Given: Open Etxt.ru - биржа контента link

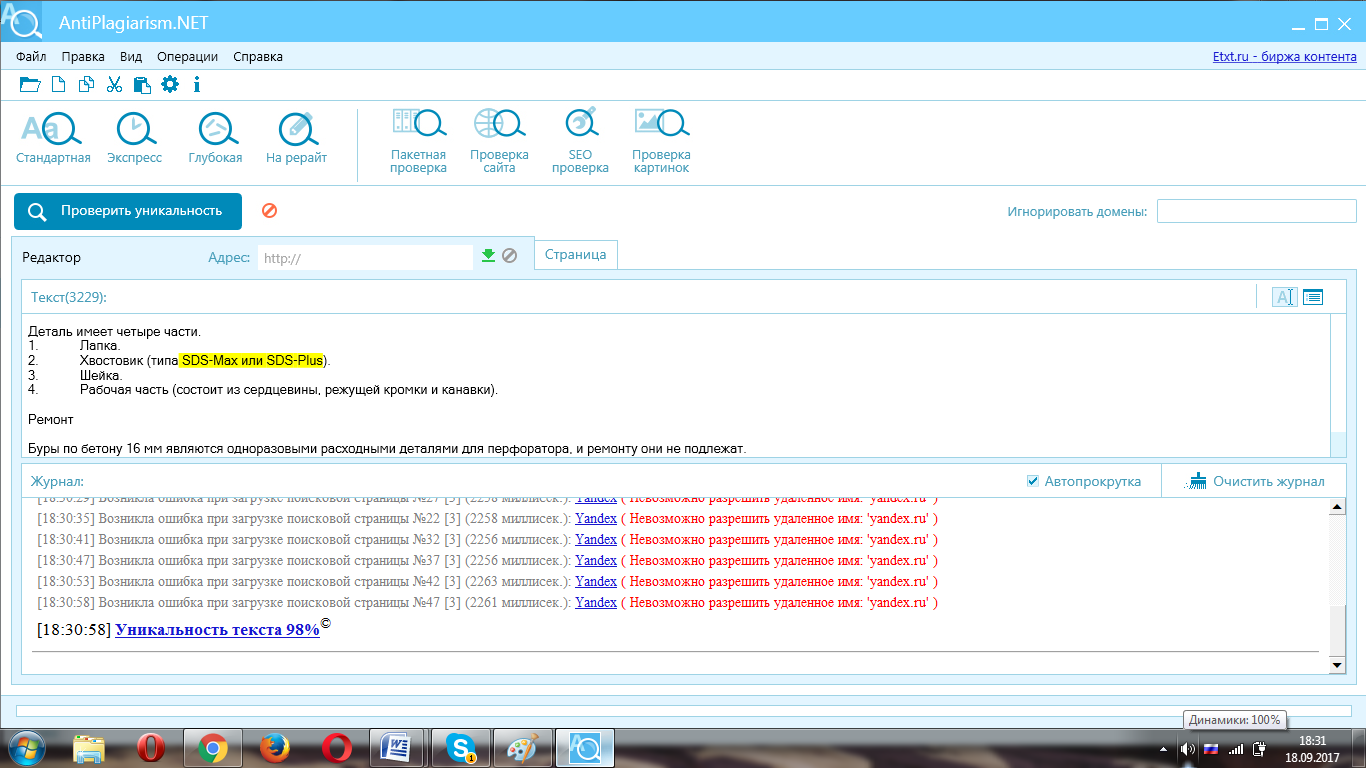Looking at the screenshot, I should (x=1284, y=57).
